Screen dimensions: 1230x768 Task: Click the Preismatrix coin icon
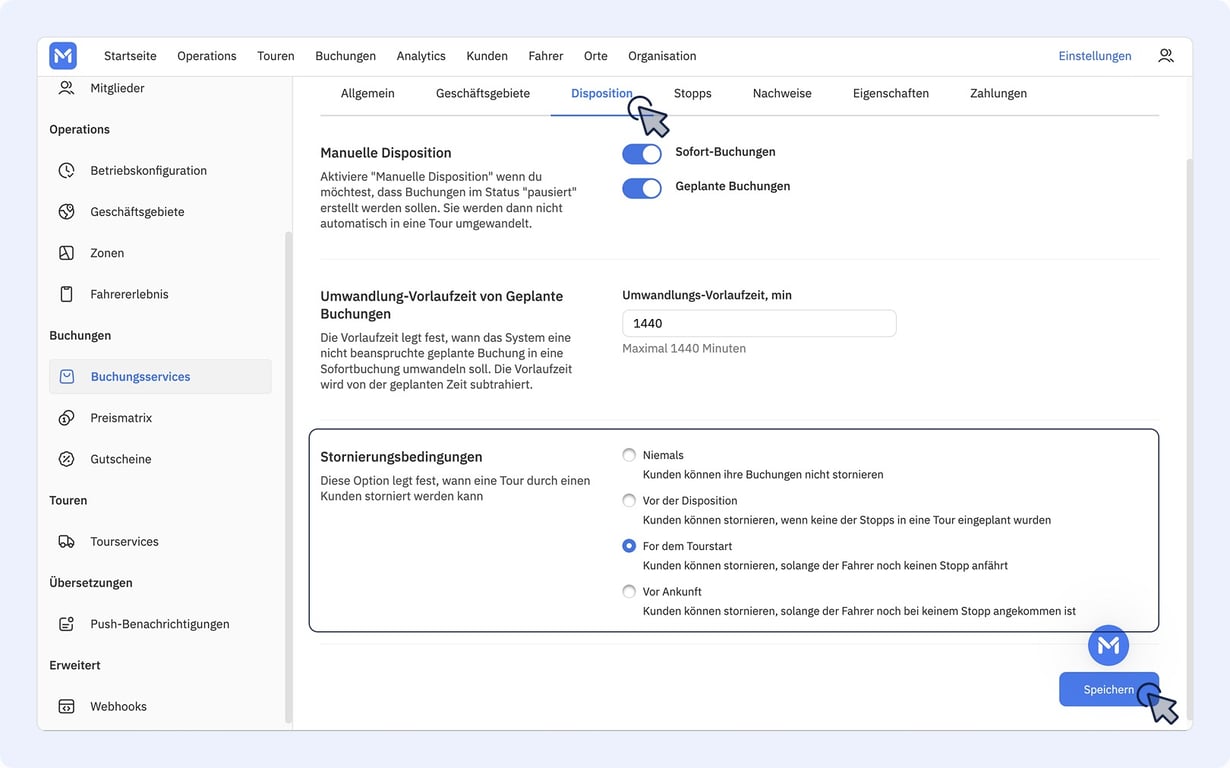coord(66,418)
